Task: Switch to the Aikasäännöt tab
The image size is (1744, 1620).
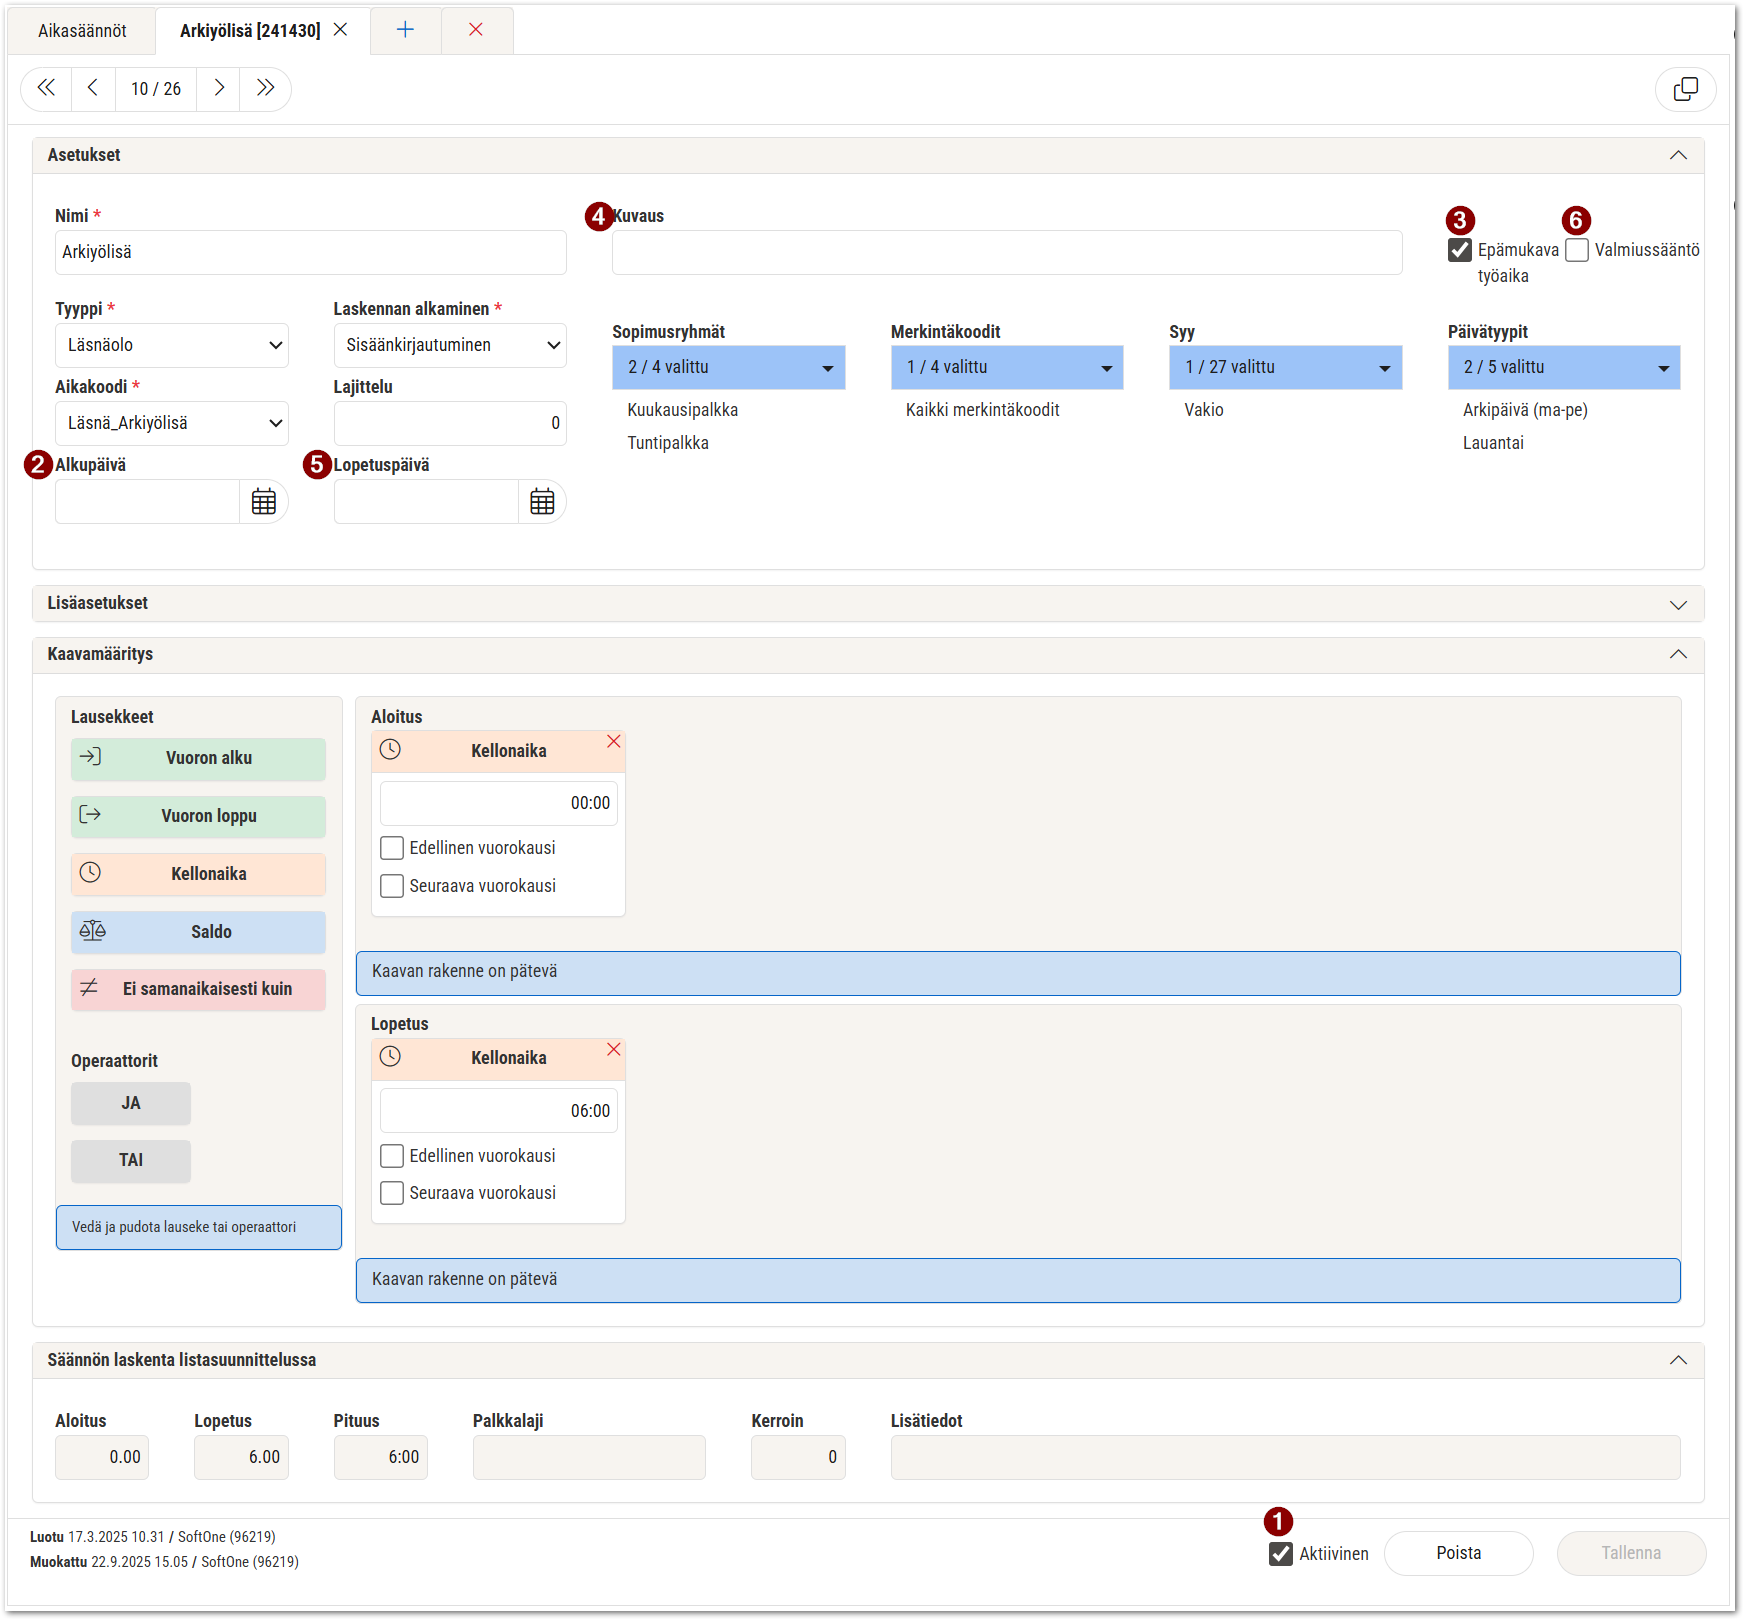Action: tap(82, 31)
